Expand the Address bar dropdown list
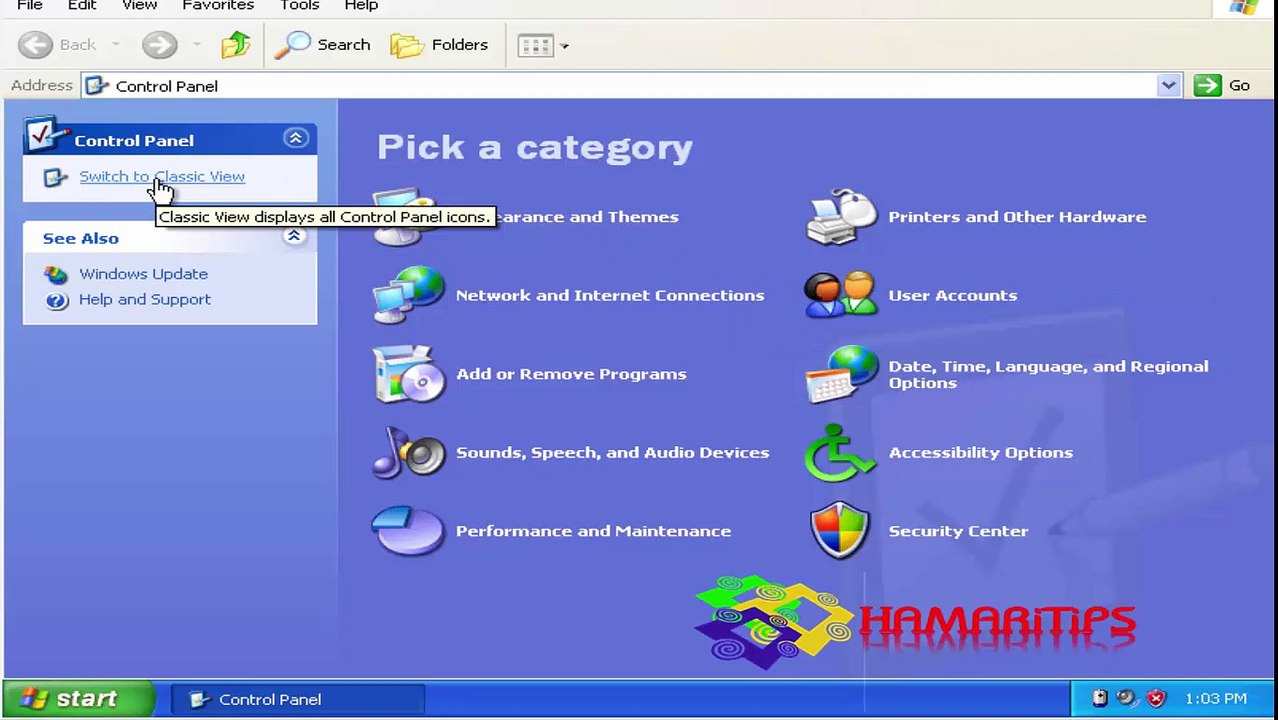1278x720 pixels. [x=1168, y=86]
